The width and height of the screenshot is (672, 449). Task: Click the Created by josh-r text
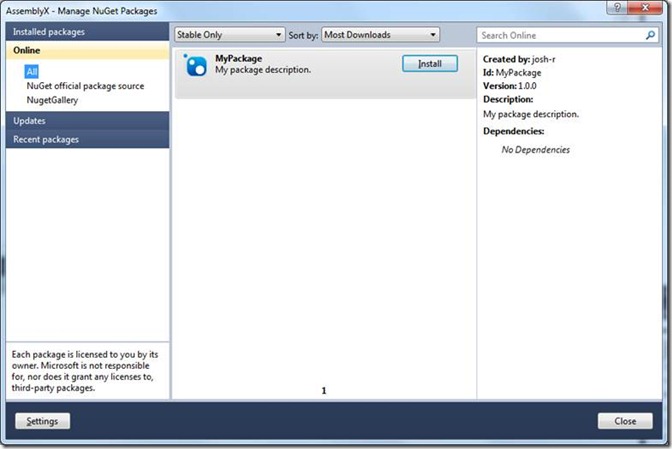(519, 59)
